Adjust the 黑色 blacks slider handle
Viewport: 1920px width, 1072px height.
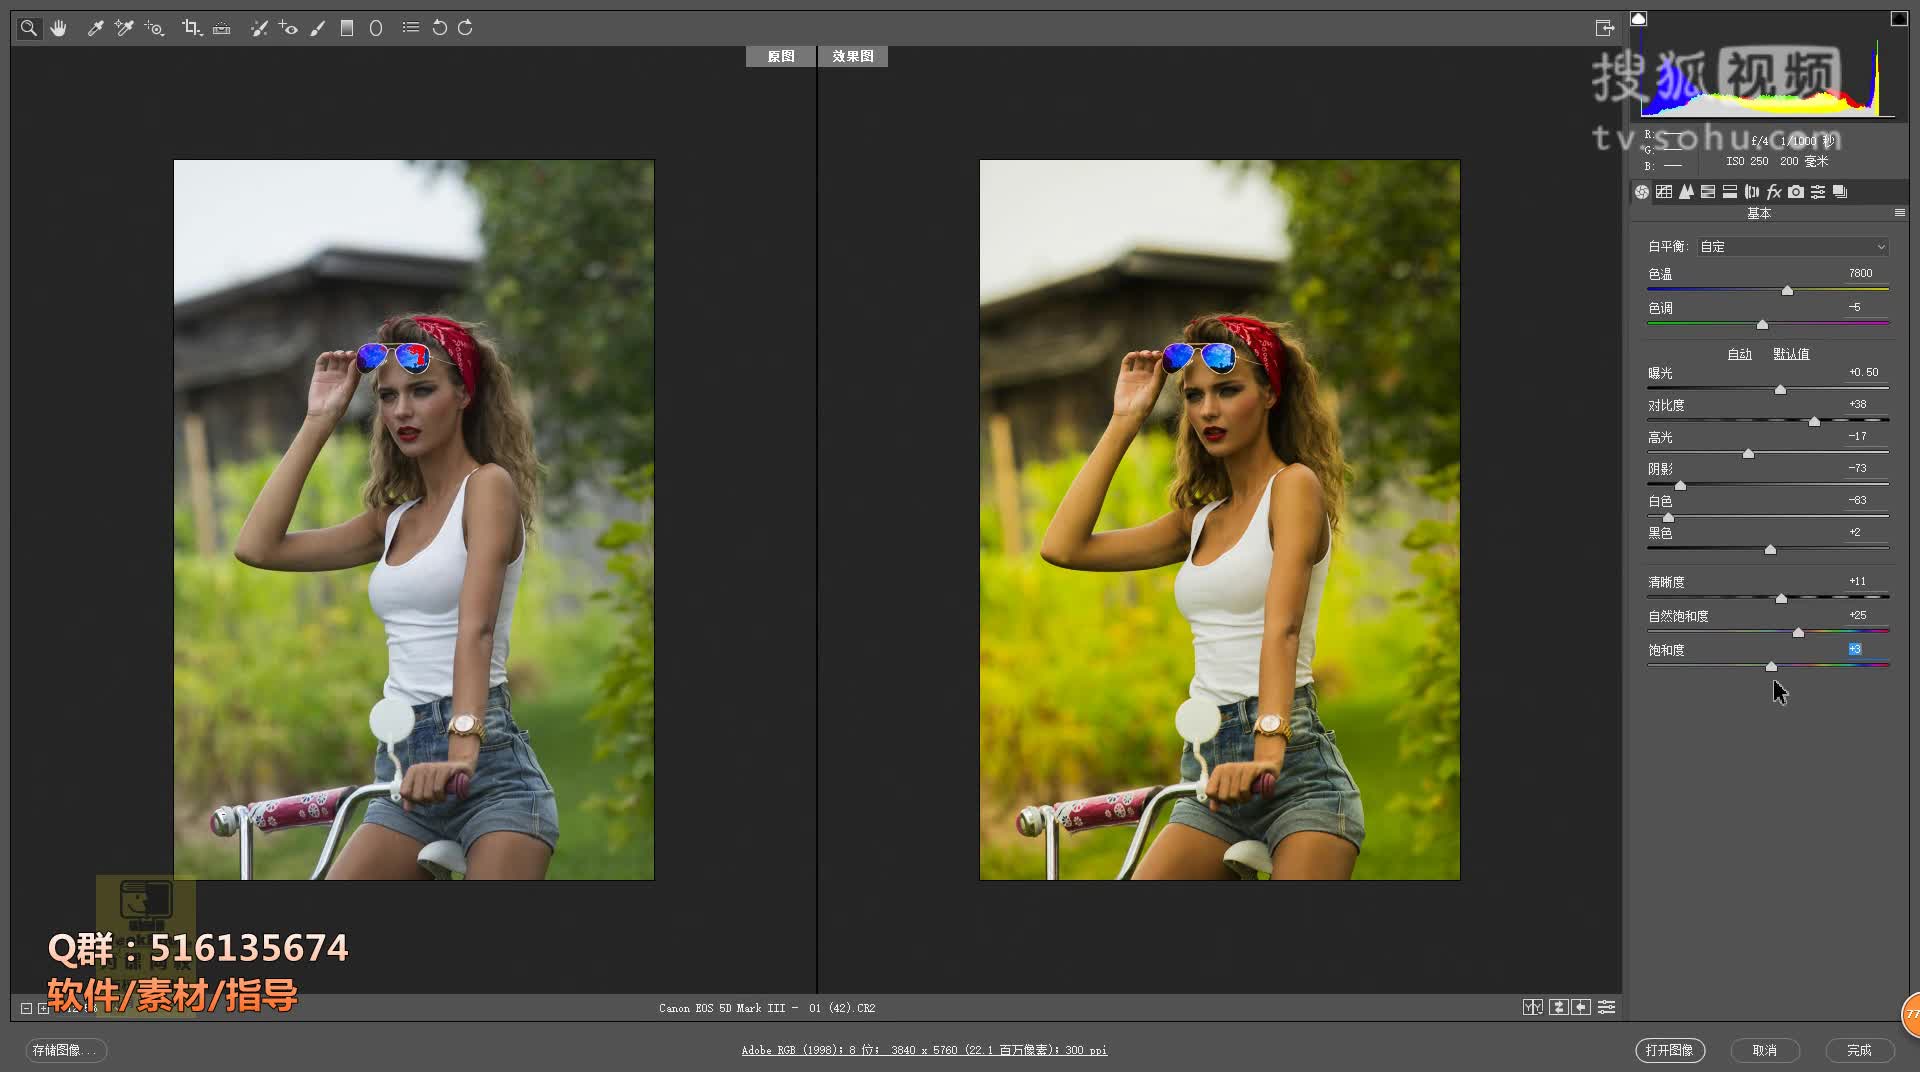tap(1771, 550)
